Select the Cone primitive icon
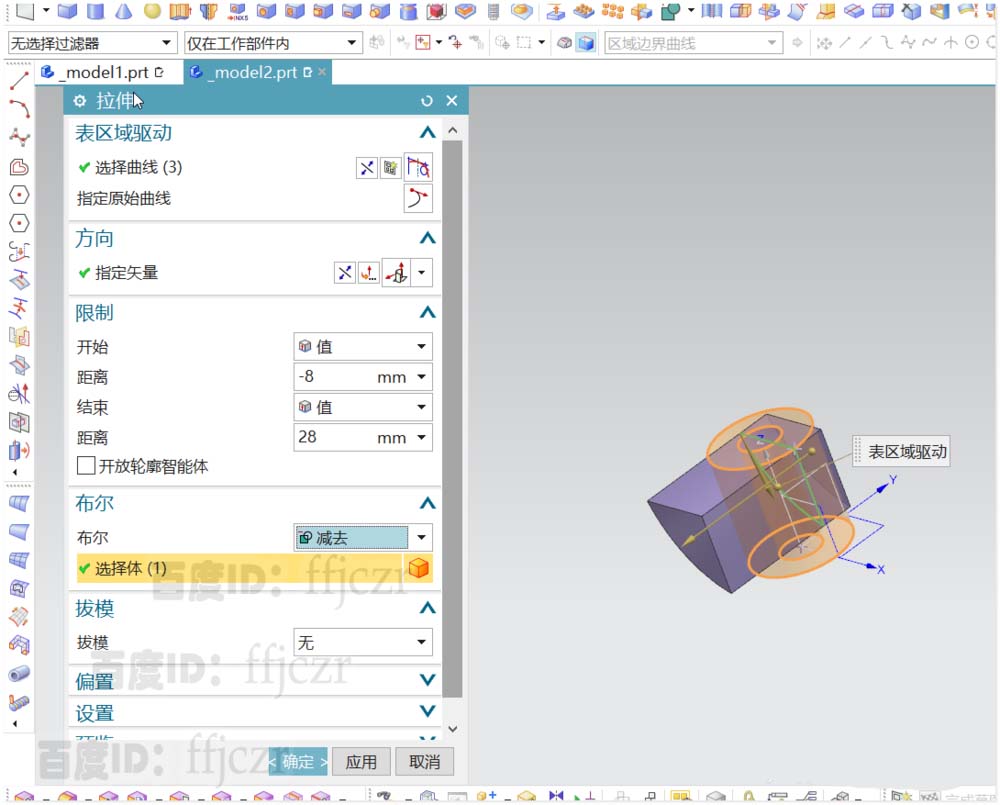Image resolution: width=1000 pixels, height=805 pixels. click(x=124, y=11)
